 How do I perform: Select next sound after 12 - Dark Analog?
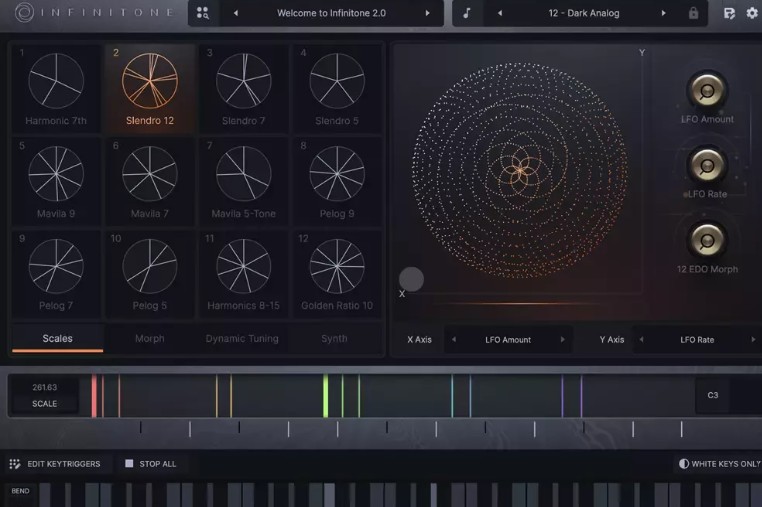(x=663, y=13)
